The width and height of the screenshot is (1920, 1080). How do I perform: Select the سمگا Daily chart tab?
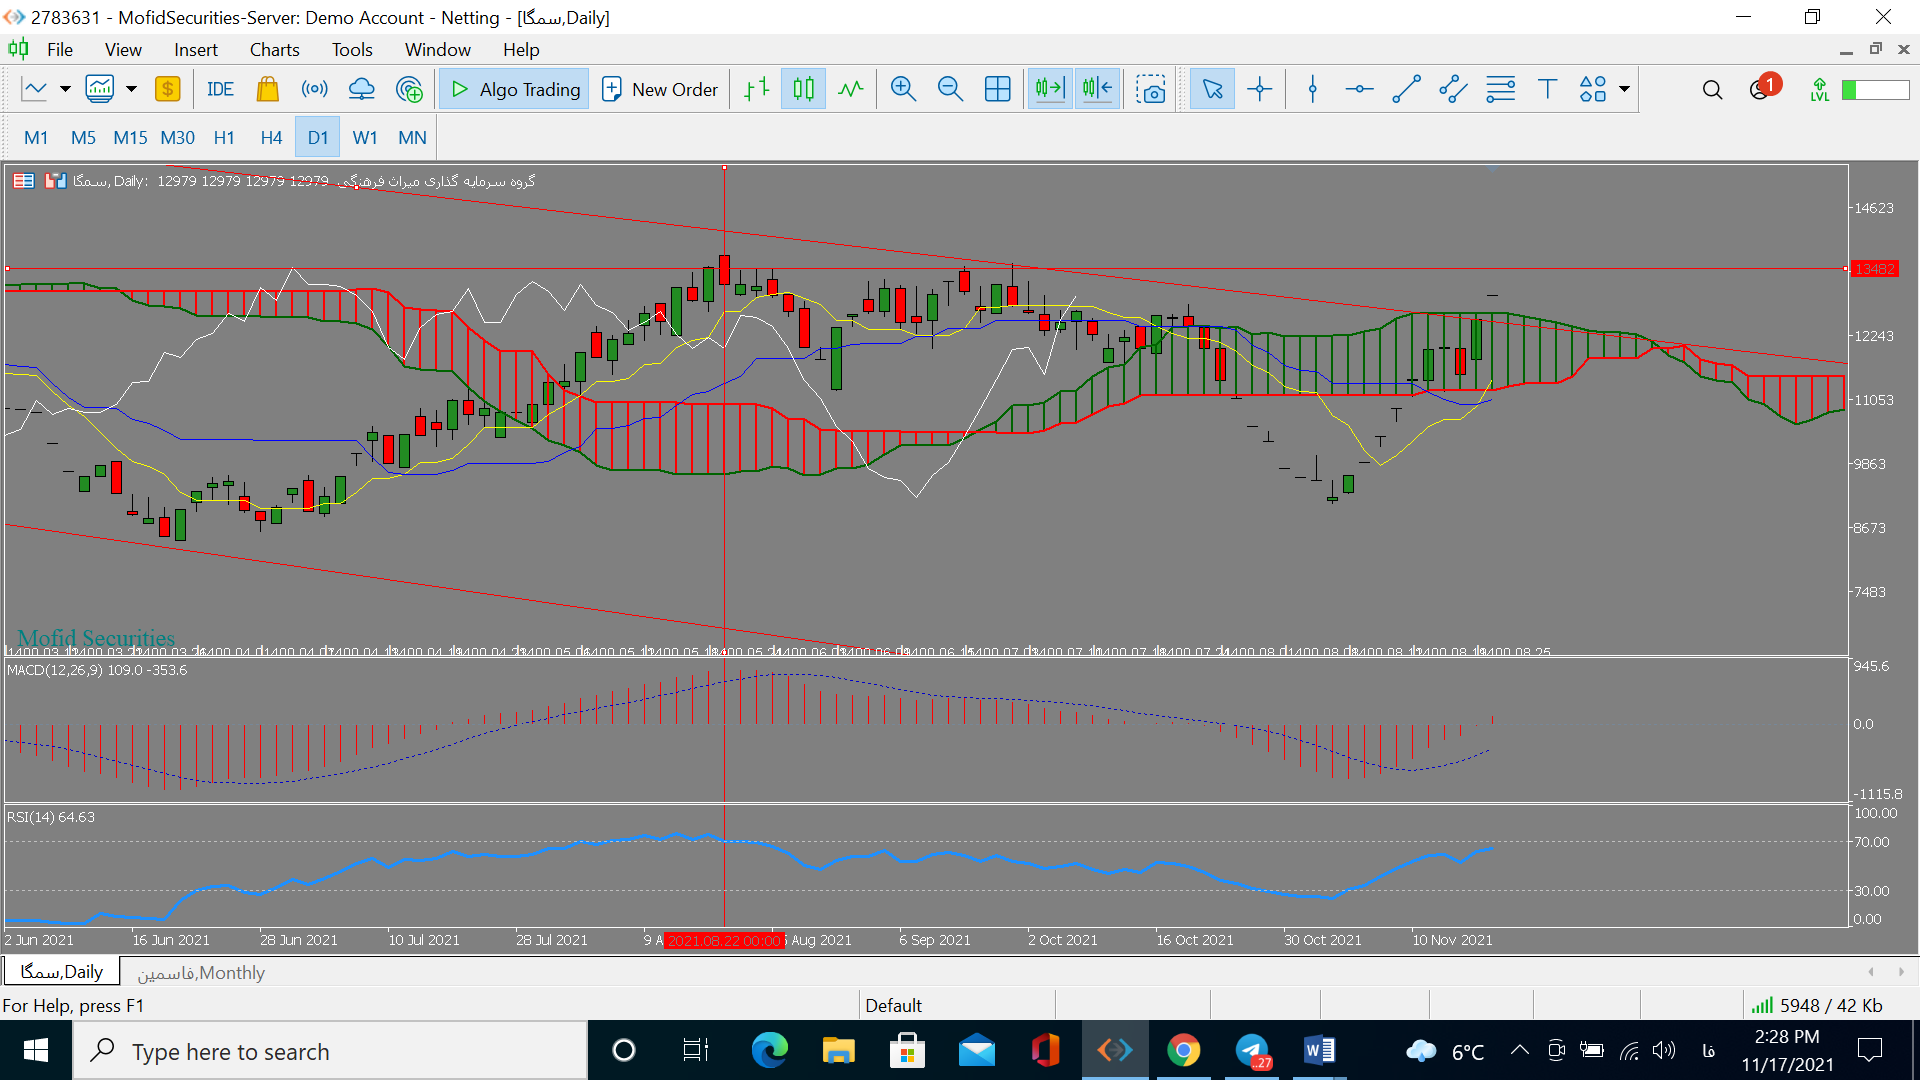tap(61, 973)
